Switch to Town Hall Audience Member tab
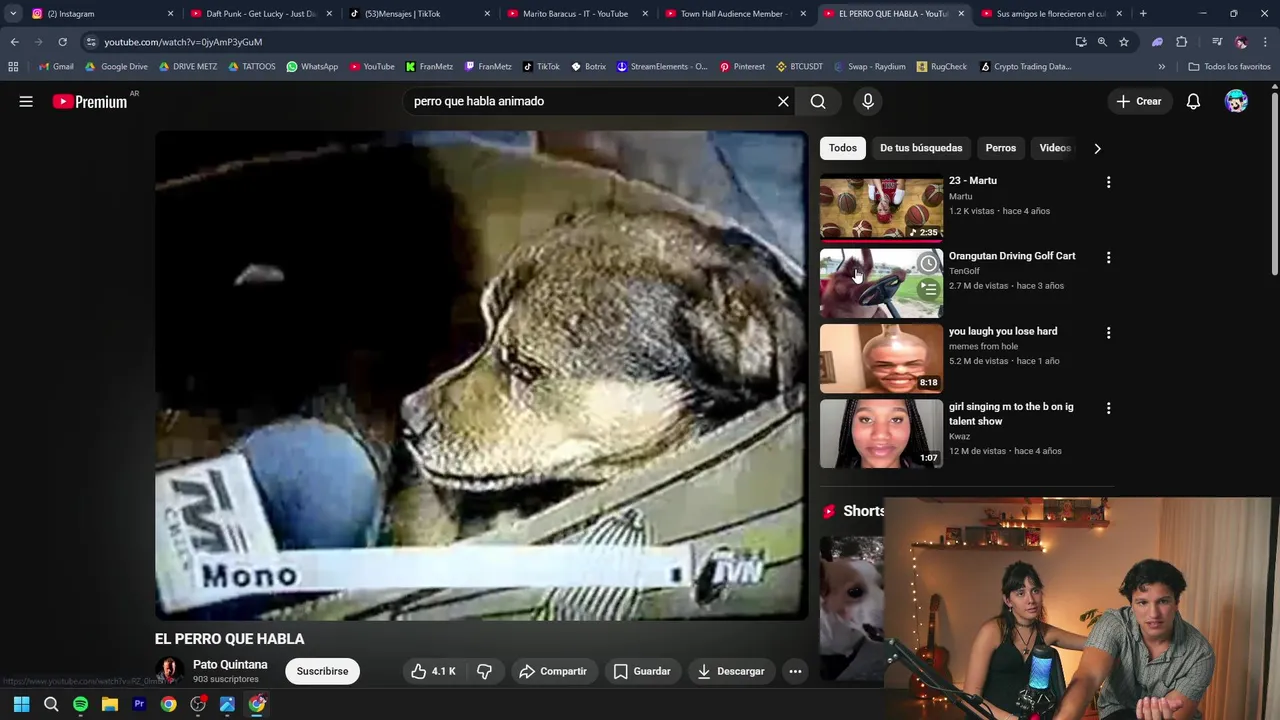This screenshot has width=1280, height=720. point(735,14)
